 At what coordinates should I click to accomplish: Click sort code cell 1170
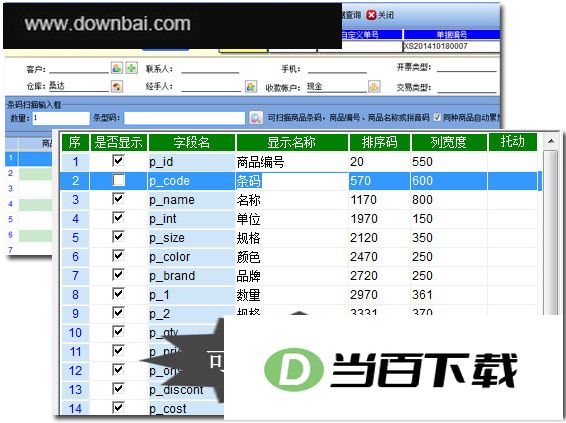pos(379,200)
